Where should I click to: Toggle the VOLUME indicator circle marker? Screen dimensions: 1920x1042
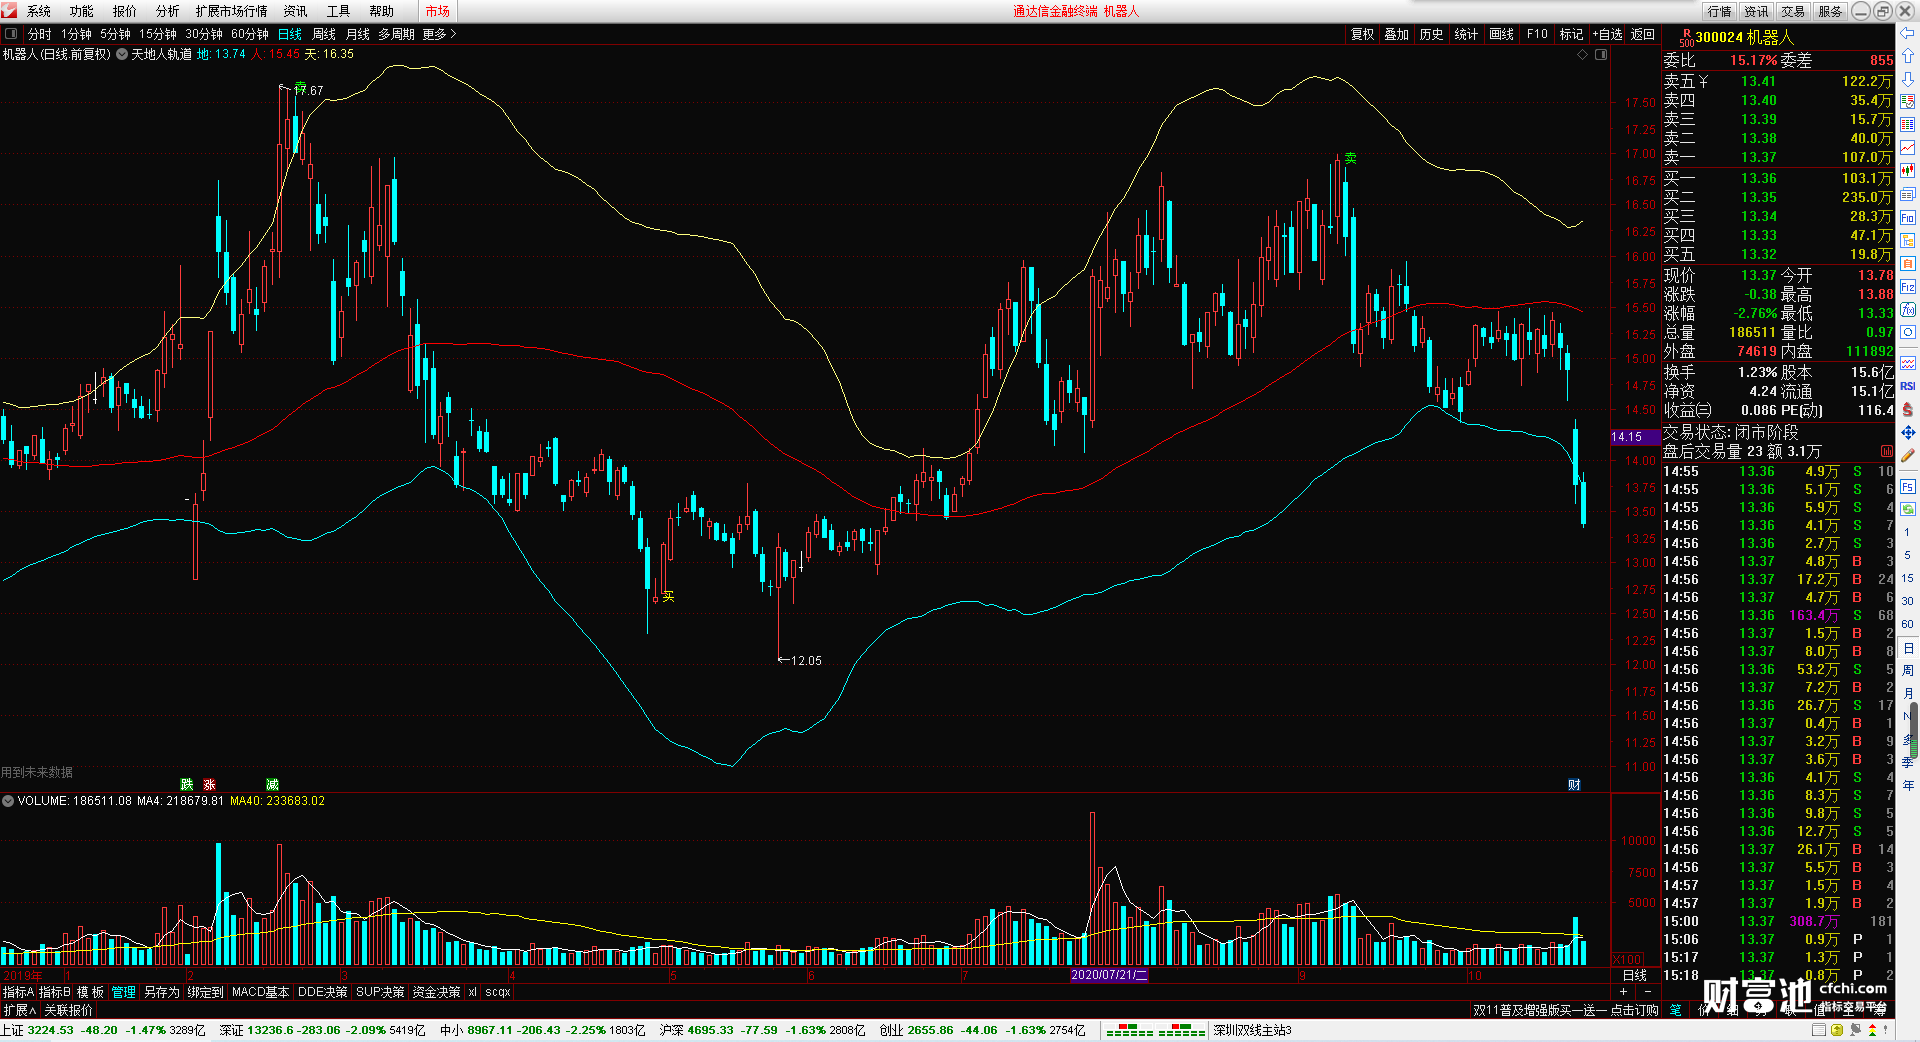[x=8, y=801]
